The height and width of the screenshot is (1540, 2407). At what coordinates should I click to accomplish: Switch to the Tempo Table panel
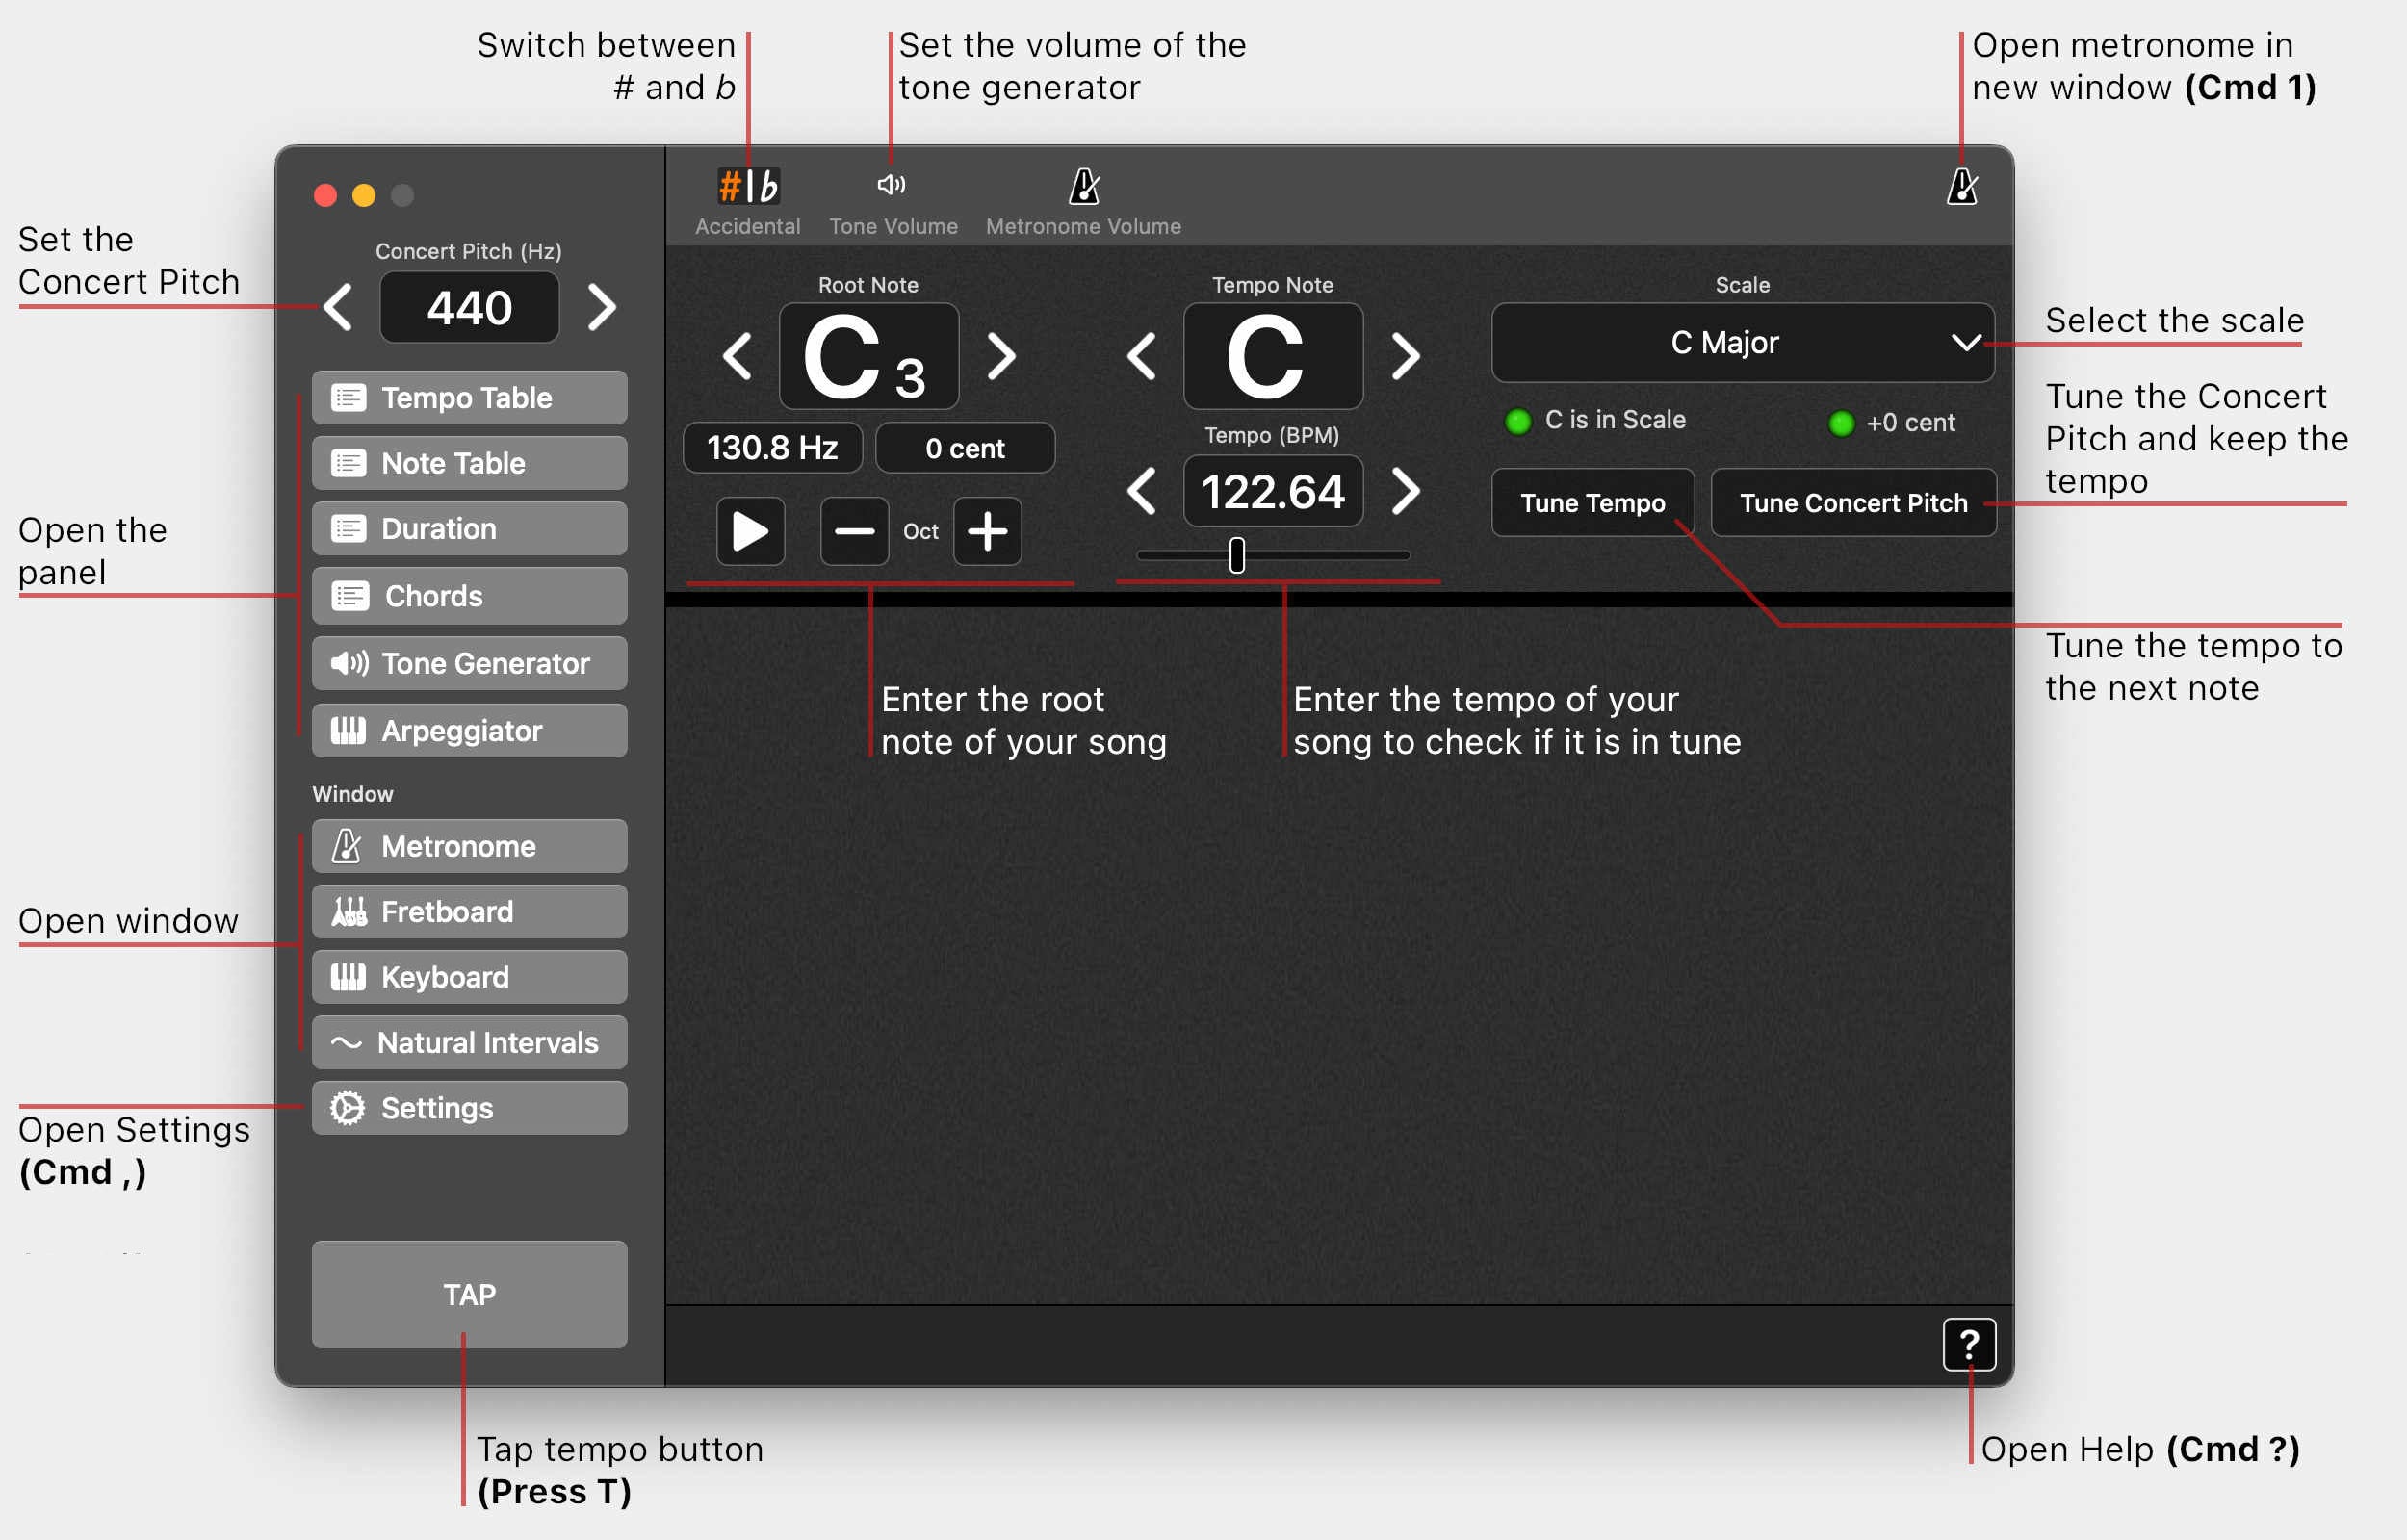pos(469,398)
